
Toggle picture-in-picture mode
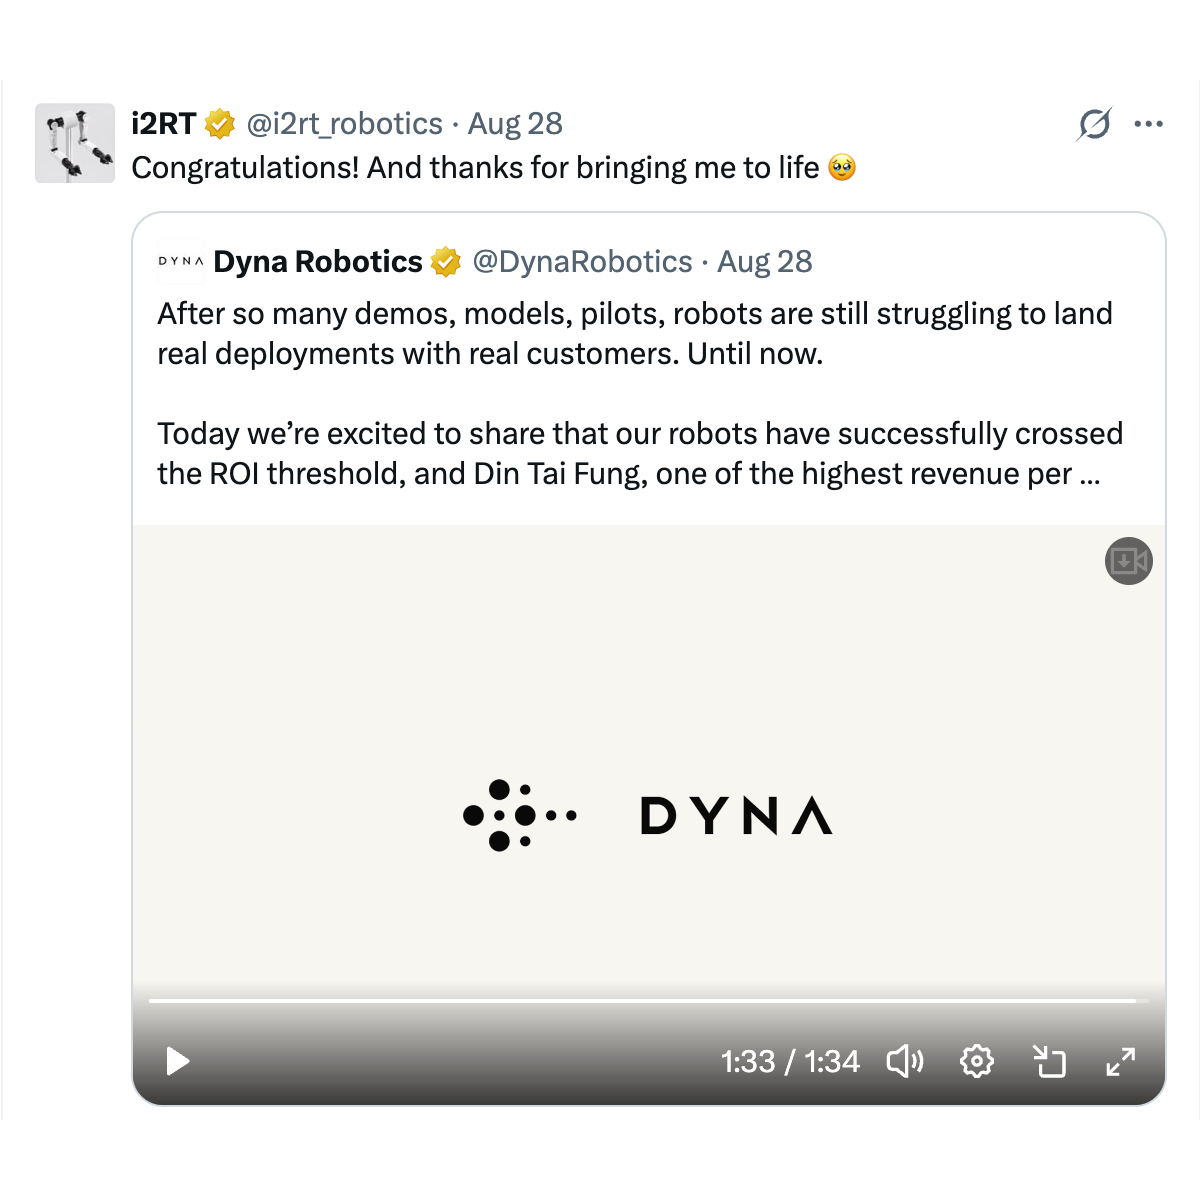coord(1049,1061)
